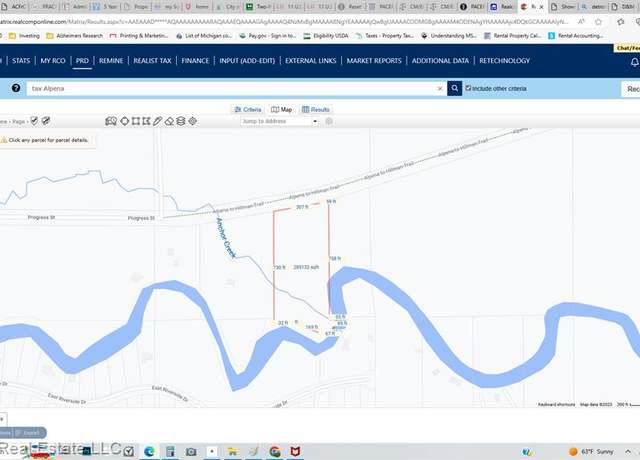Open the Rental Property Cal... bookmark

(x=513, y=36)
